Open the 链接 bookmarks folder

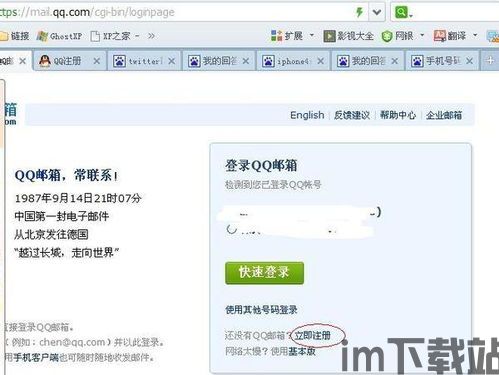pyautogui.click(x=15, y=36)
